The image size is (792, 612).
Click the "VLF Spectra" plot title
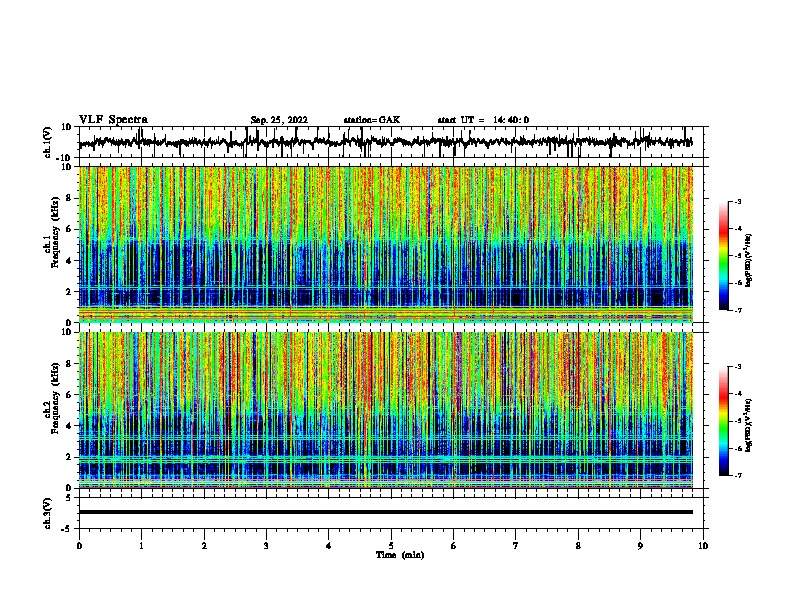point(113,120)
